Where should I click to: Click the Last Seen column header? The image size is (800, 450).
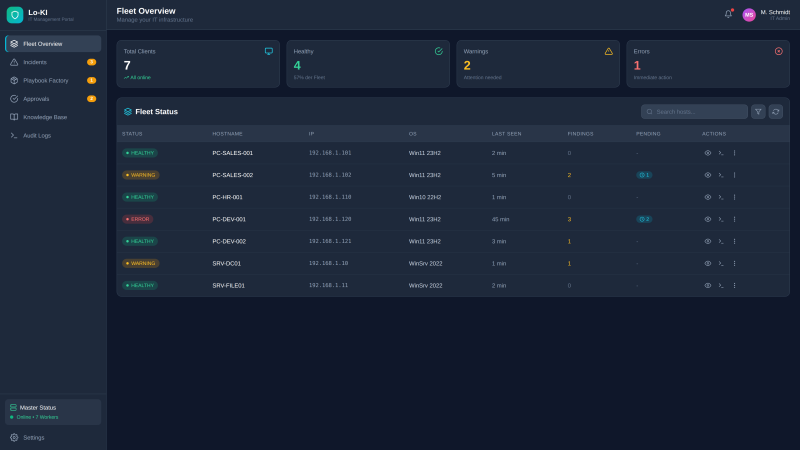click(506, 134)
